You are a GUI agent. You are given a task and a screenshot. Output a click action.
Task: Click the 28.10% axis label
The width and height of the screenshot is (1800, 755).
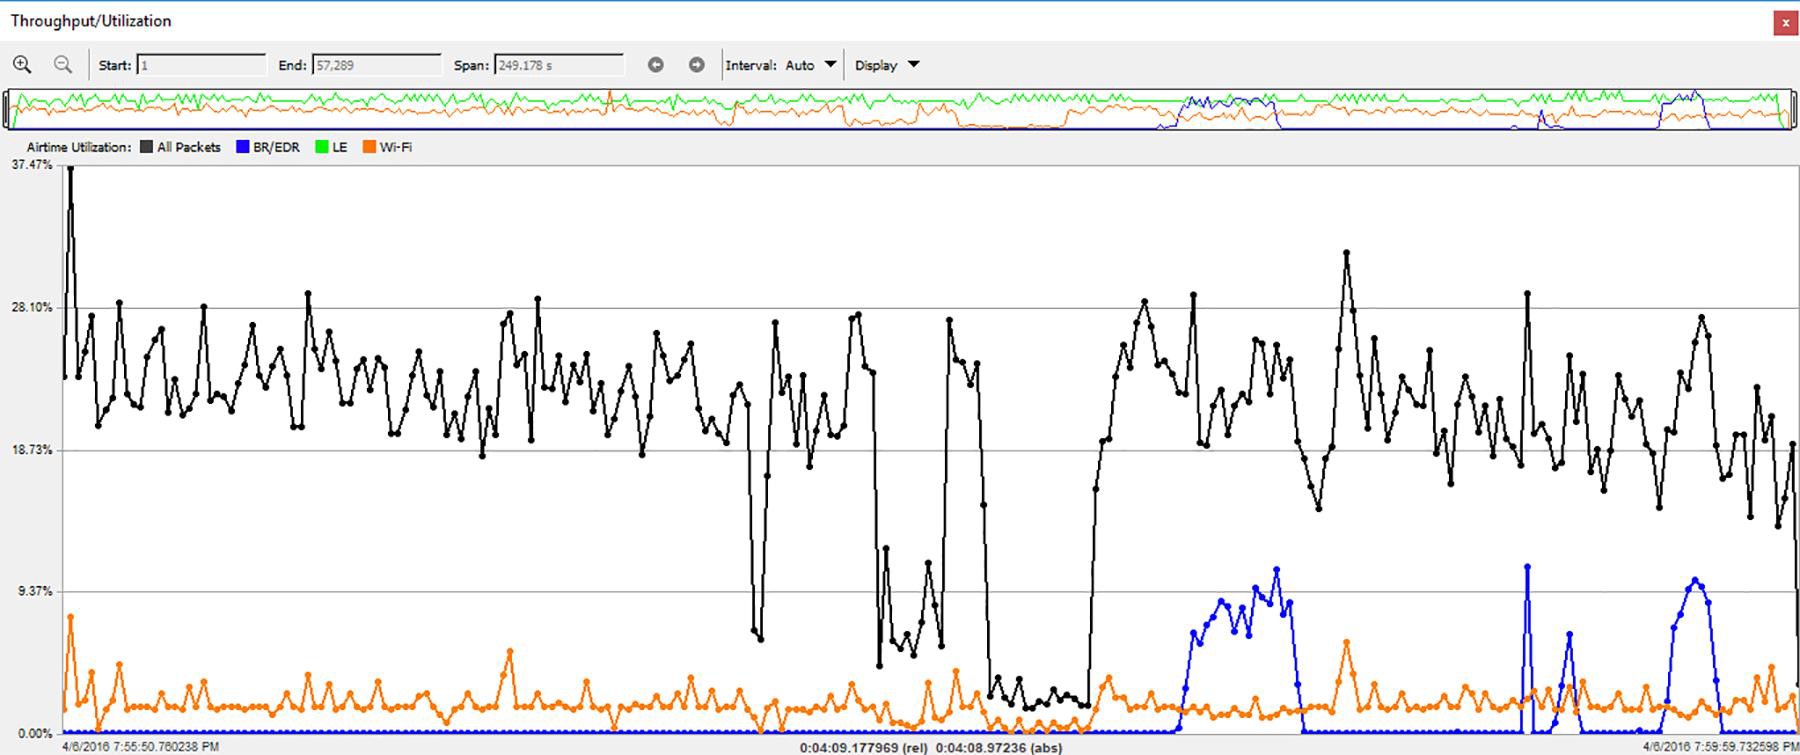click(x=32, y=308)
